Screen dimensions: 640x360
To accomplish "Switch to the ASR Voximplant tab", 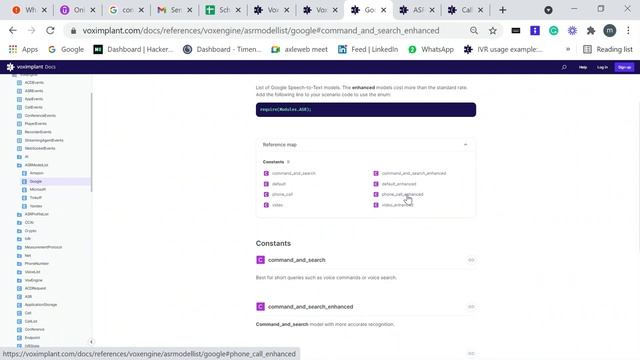I will [x=417, y=10].
